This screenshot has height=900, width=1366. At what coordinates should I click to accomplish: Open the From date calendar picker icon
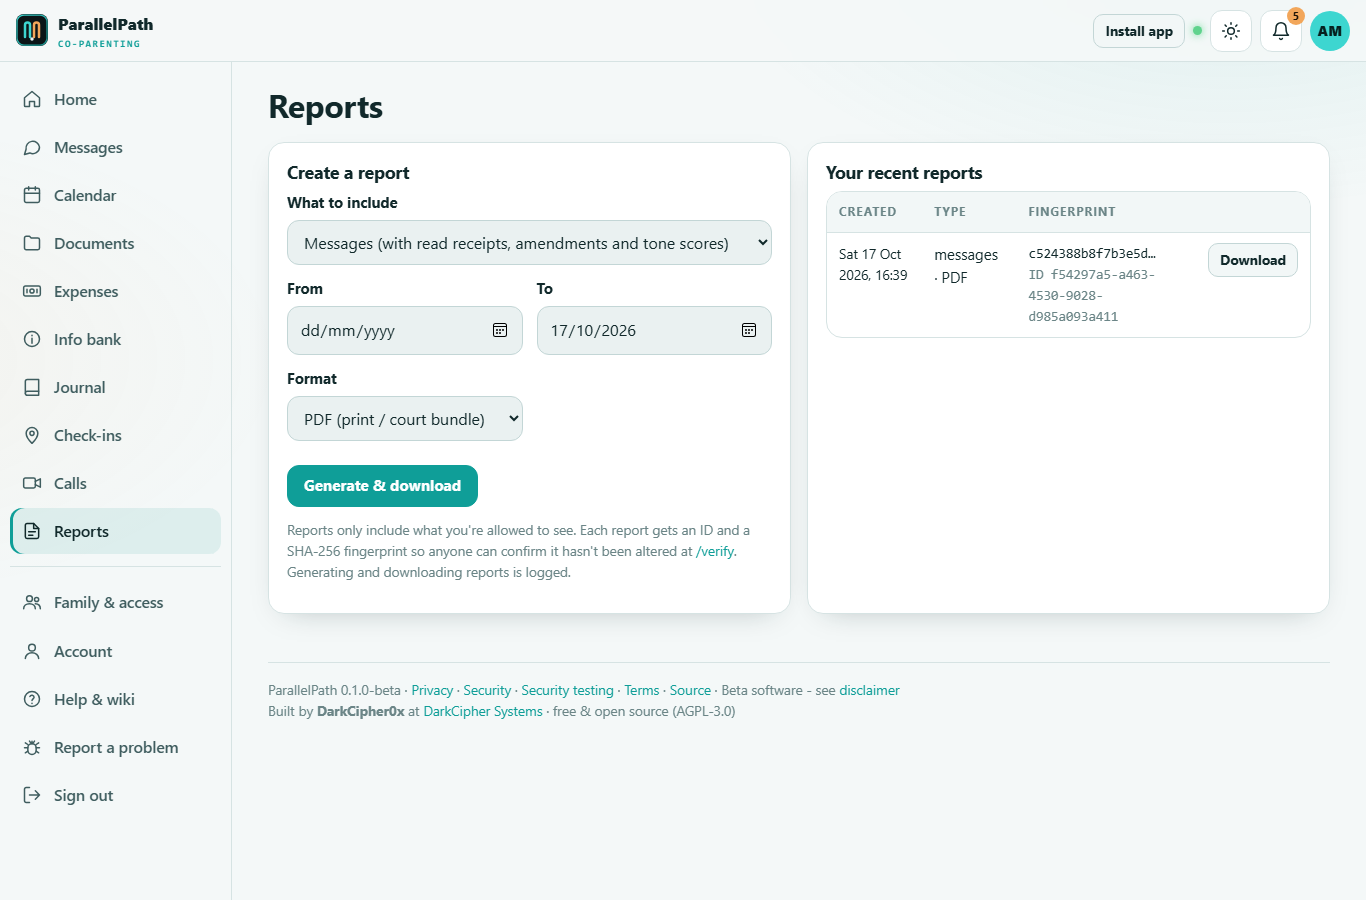500,330
